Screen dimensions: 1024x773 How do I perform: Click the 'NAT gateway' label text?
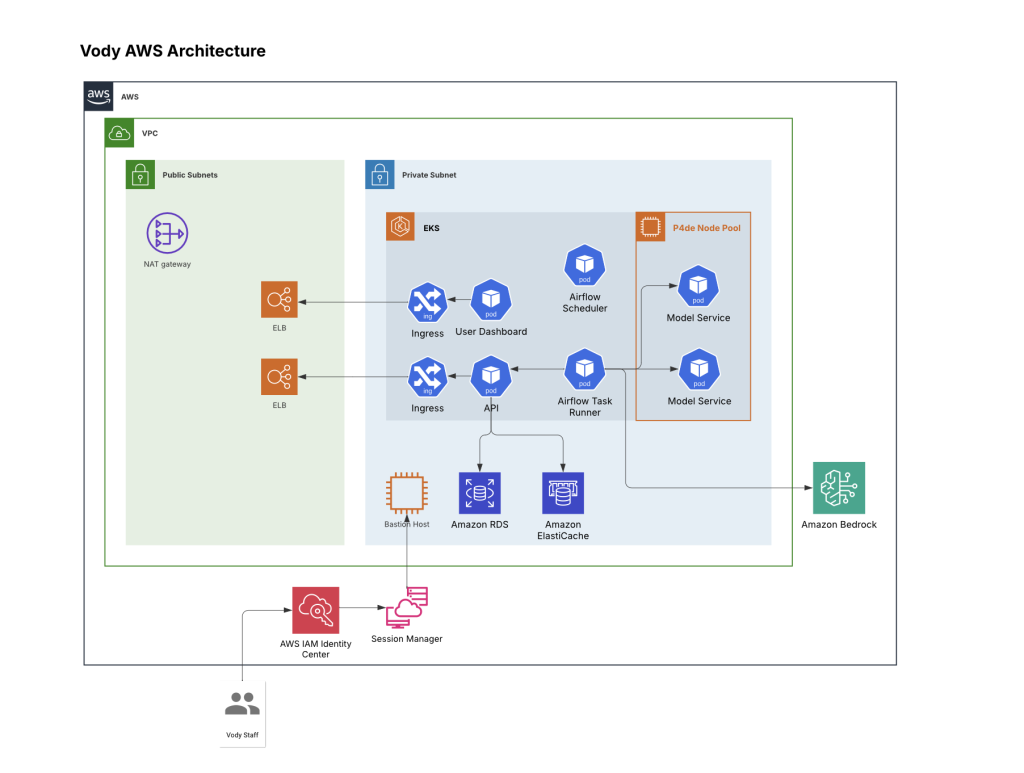[167, 264]
